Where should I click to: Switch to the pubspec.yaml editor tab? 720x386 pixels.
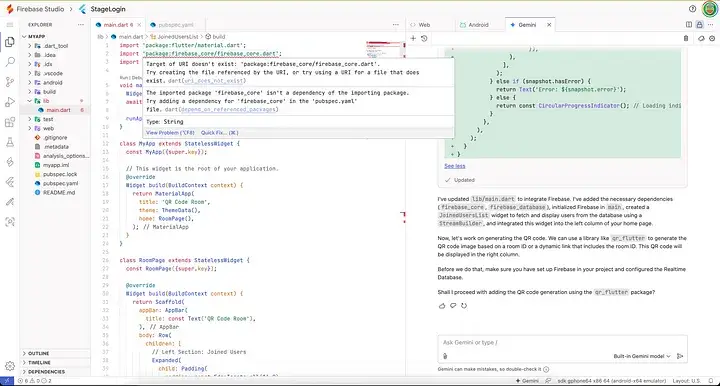tap(175, 25)
